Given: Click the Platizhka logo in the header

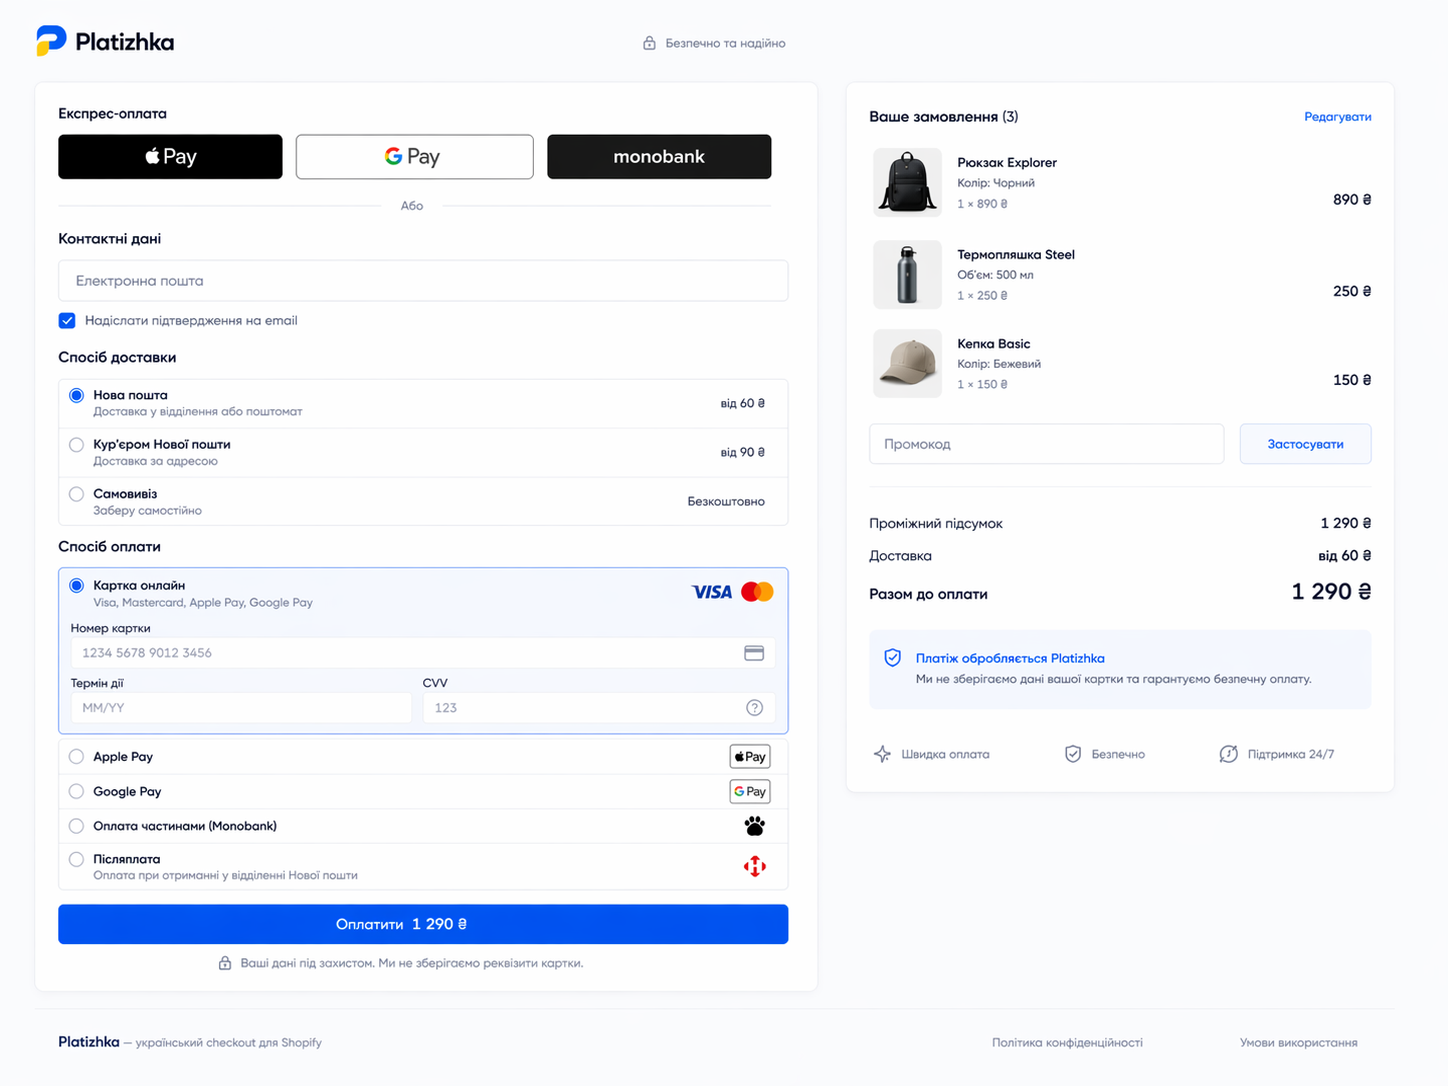Looking at the screenshot, I should [105, 42].
